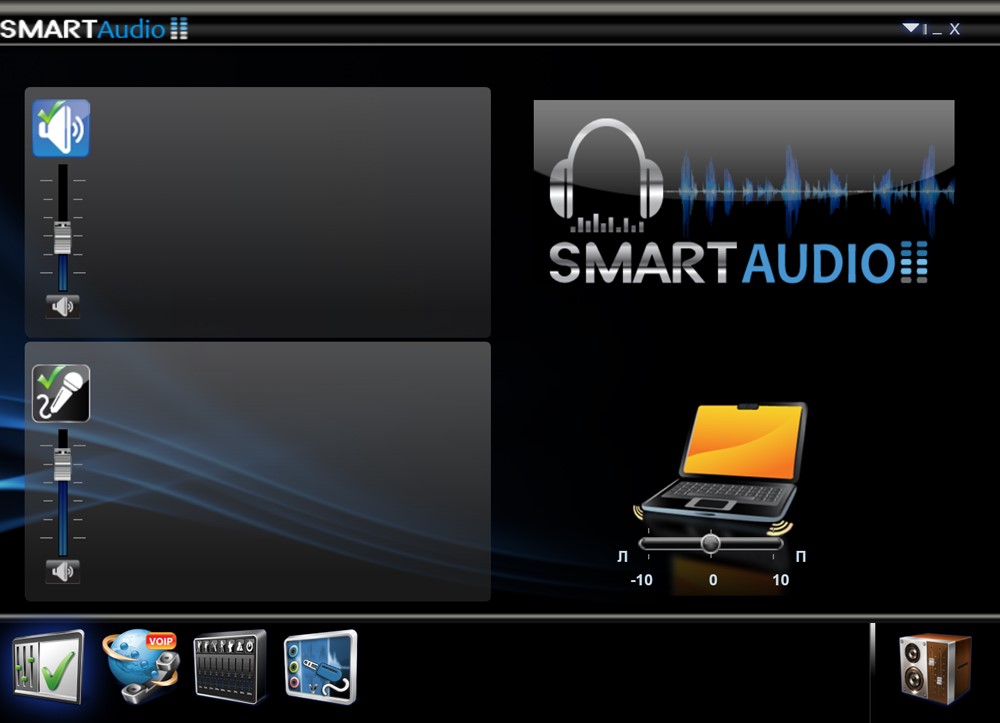1000x723 pixels.
Task: Click the wooden loudspeaker icon
Action: [935, 669]
